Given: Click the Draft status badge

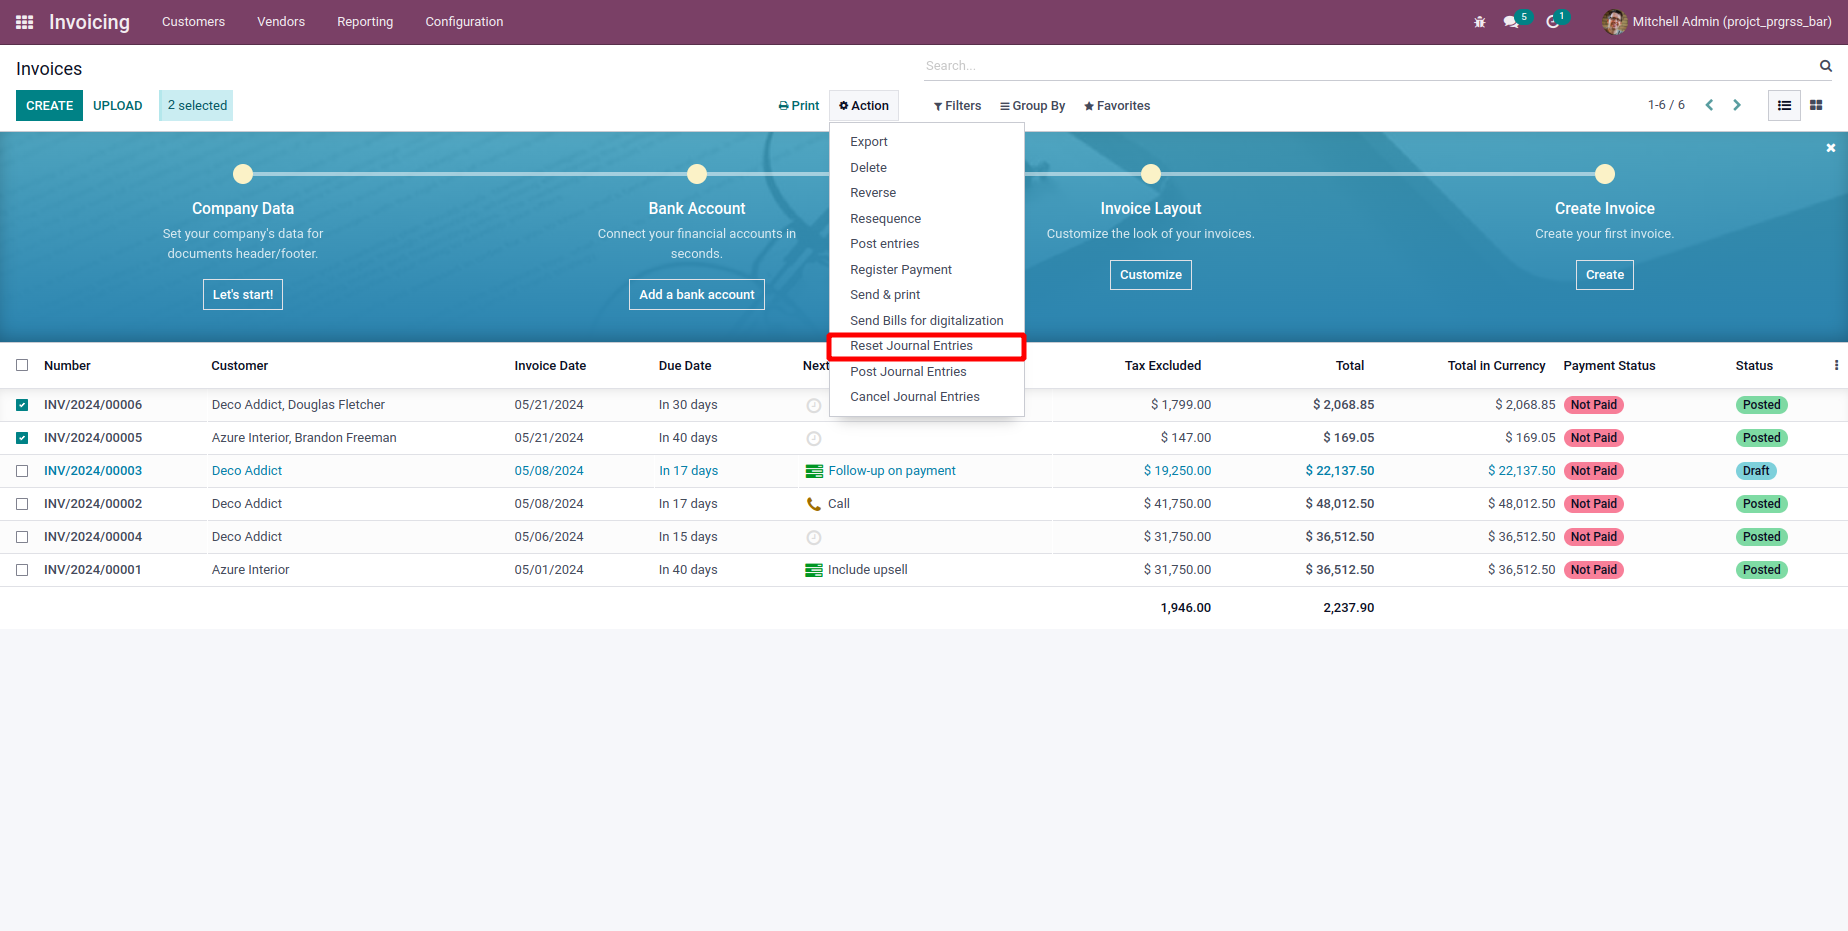Looking at the screenshot, I should [x=1756, y=471].
